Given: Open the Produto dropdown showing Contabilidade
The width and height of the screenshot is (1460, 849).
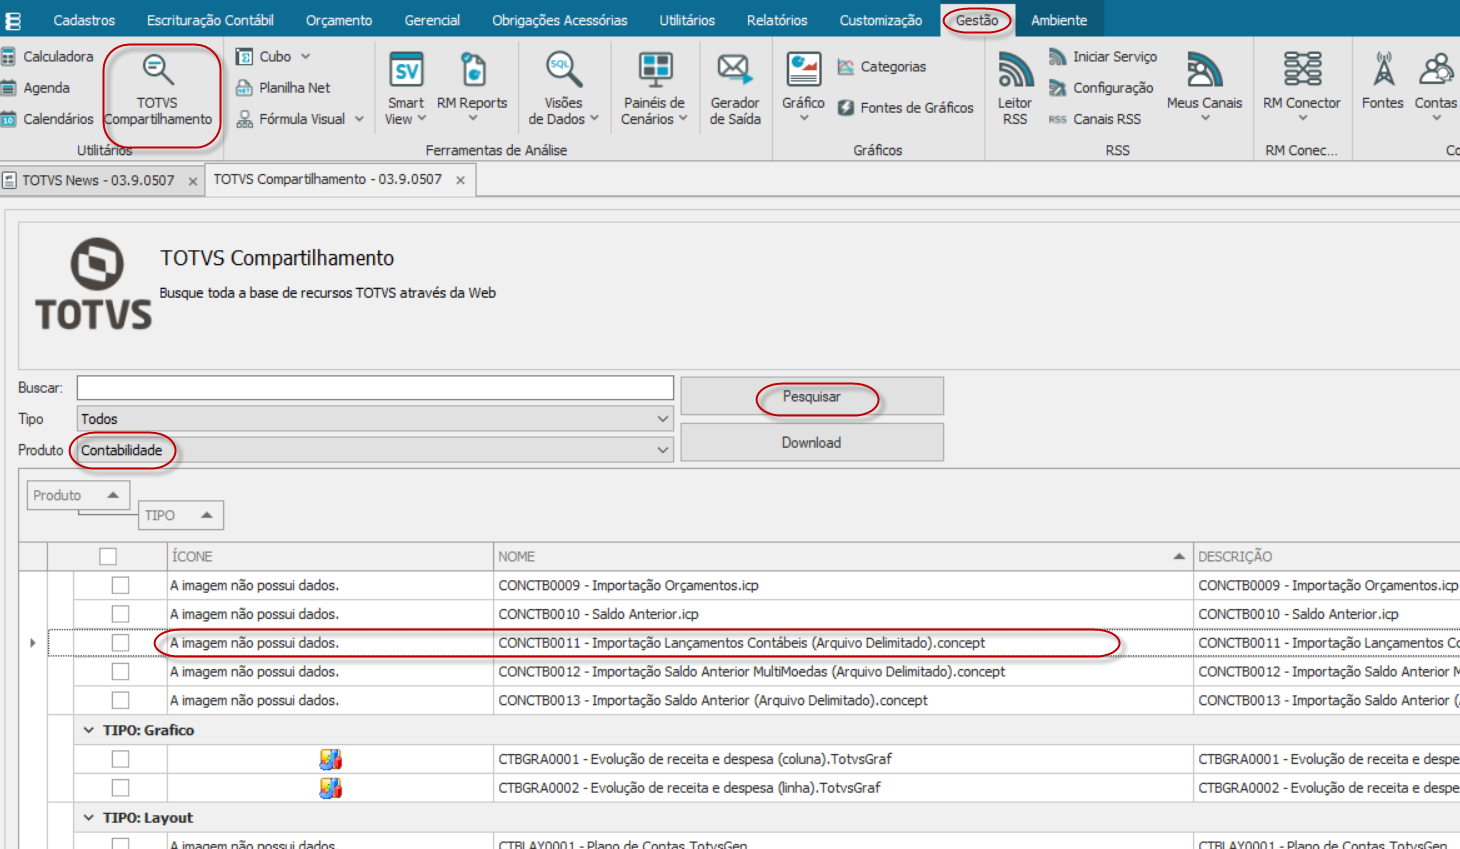Looking at the screenshot, I should coord(375,450).
